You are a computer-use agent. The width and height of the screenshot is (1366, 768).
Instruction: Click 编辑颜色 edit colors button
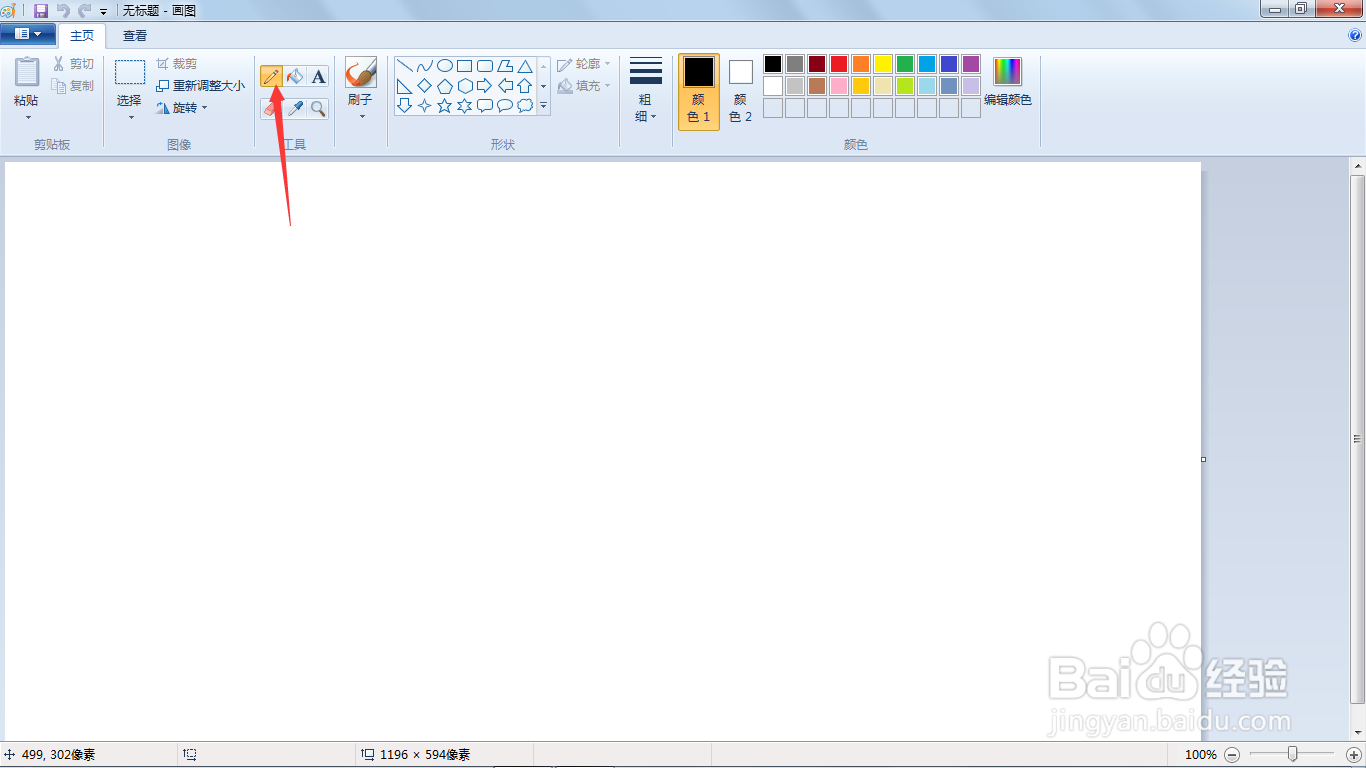pyautogui.click(x=1008, y=82)
